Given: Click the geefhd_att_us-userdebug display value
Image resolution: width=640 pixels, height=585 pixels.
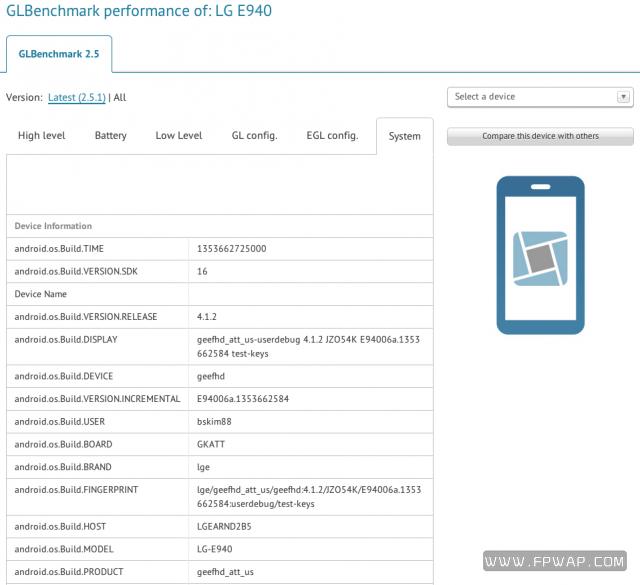Looking at the screenshot, I should click(x=308, y=347).
